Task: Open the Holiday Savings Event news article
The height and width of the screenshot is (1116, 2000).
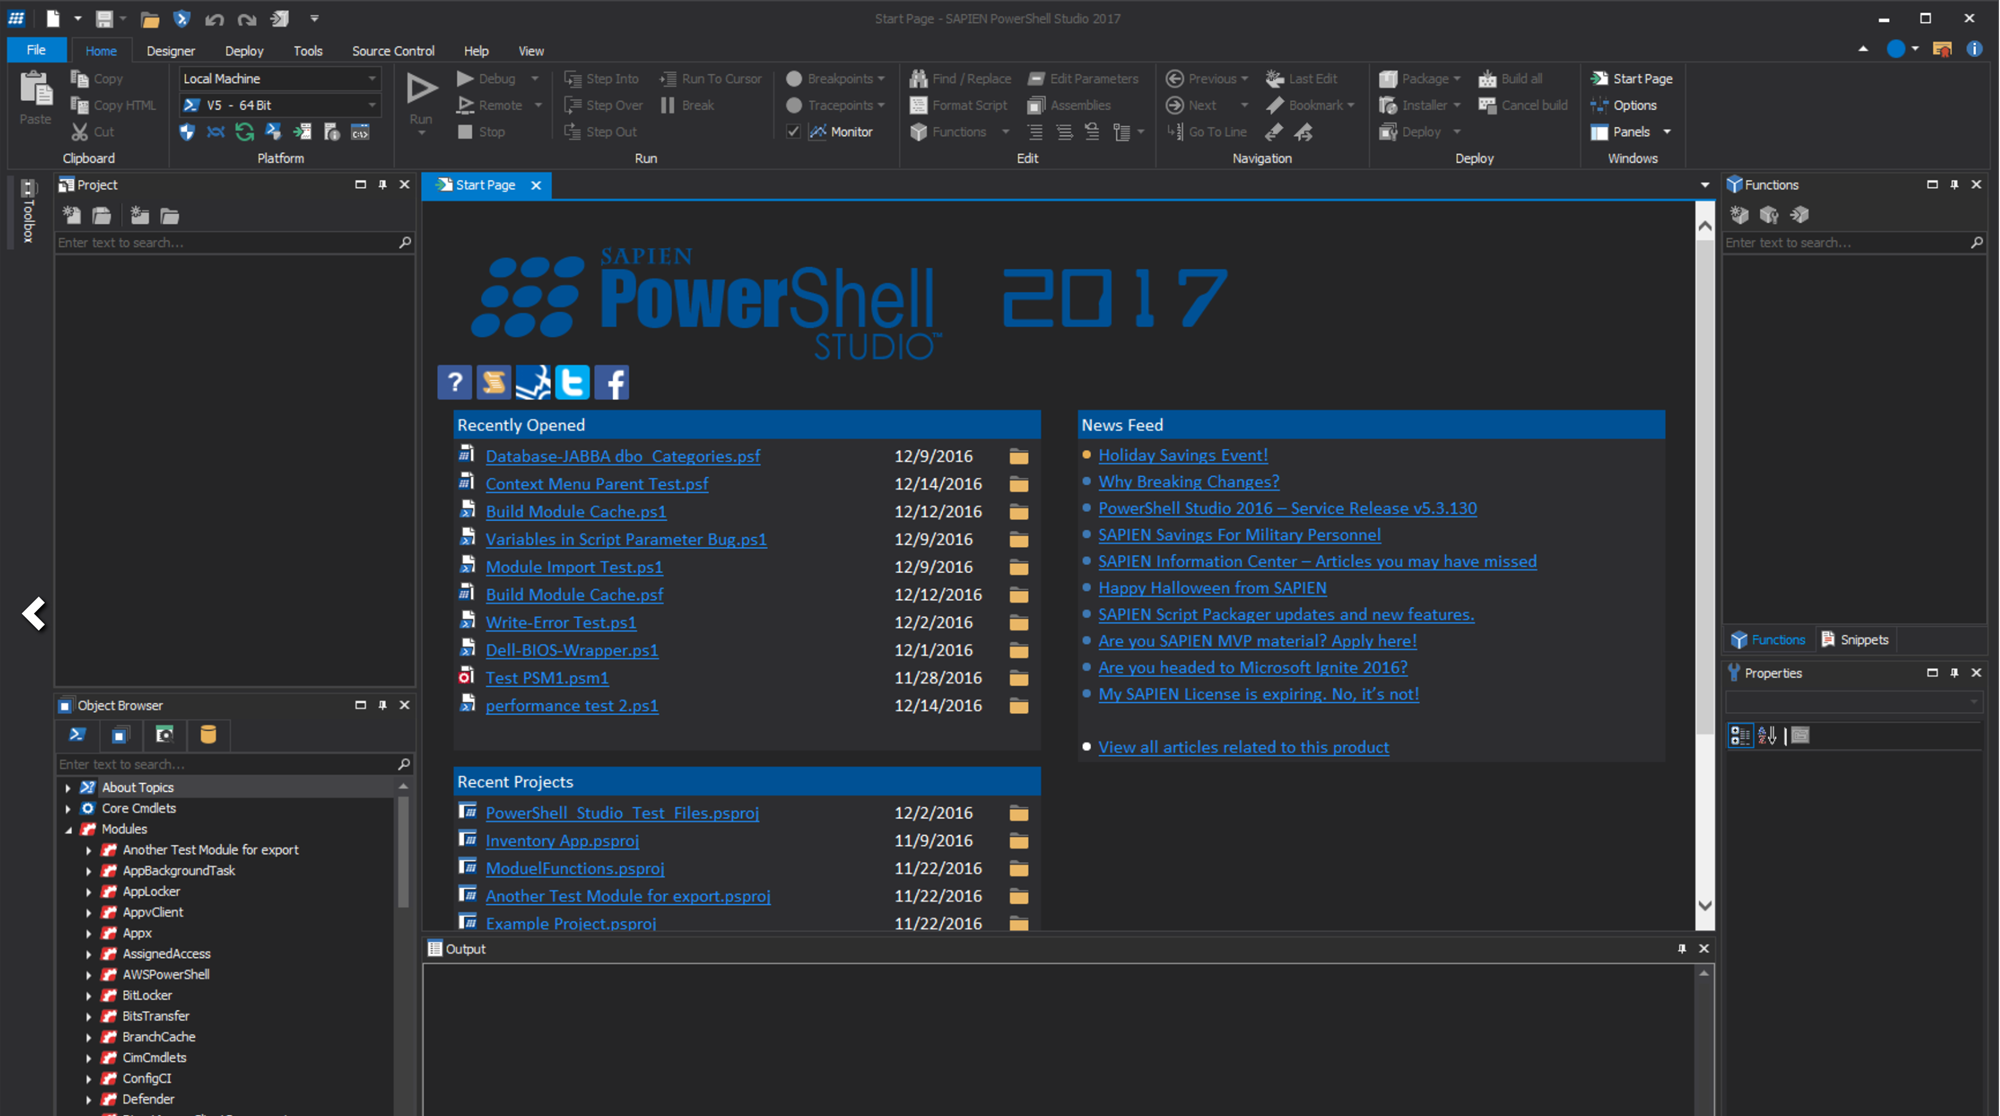Action: coord(1183,455)
